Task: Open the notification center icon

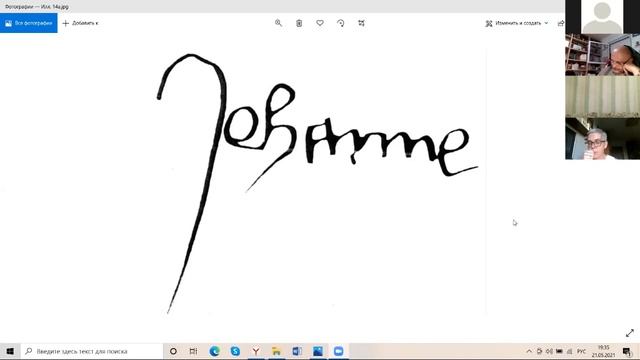Action: click(x=627, y=351)
